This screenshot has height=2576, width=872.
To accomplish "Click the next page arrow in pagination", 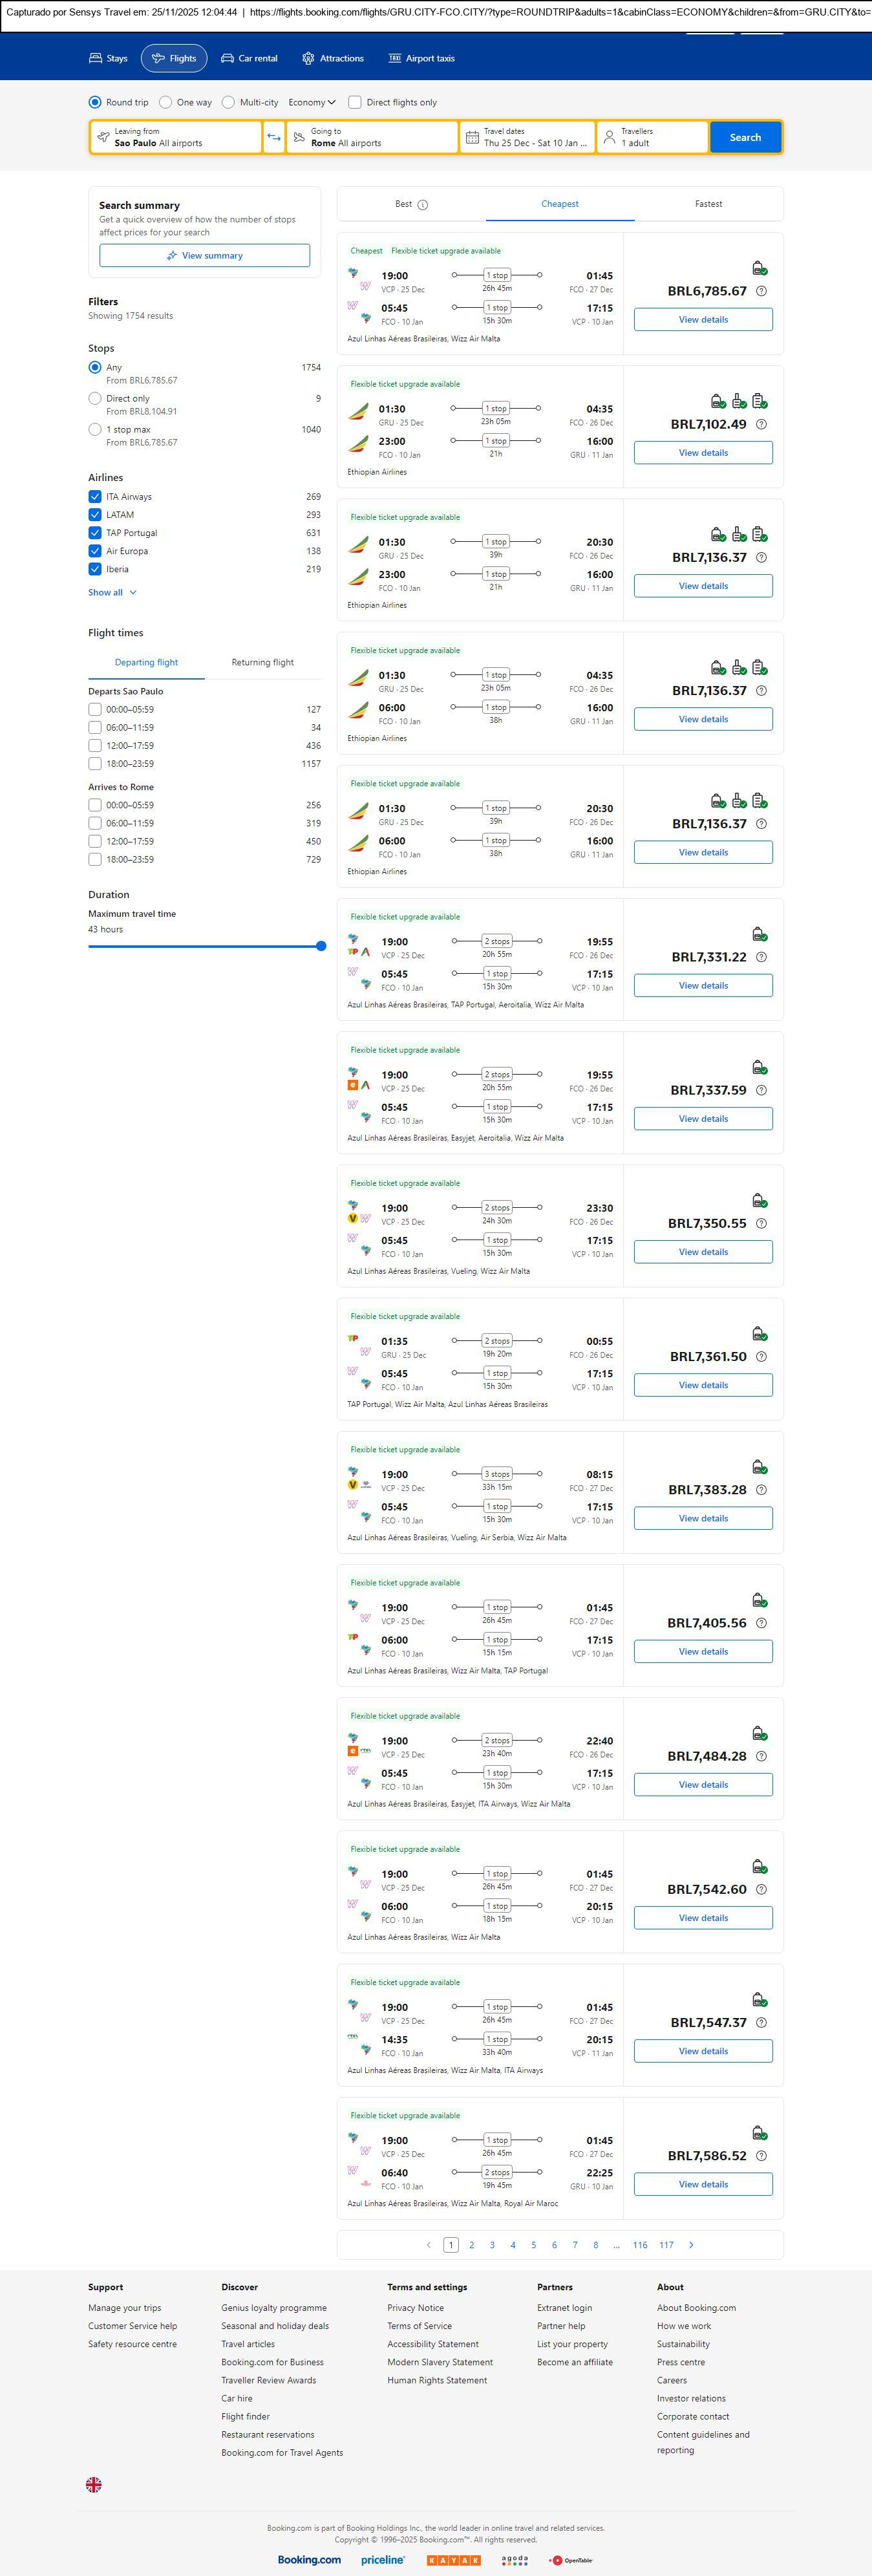I will (691, 2245).
